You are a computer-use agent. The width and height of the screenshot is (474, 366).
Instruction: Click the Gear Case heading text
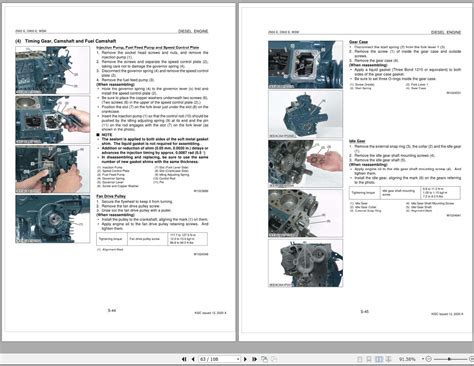[358, 42]
